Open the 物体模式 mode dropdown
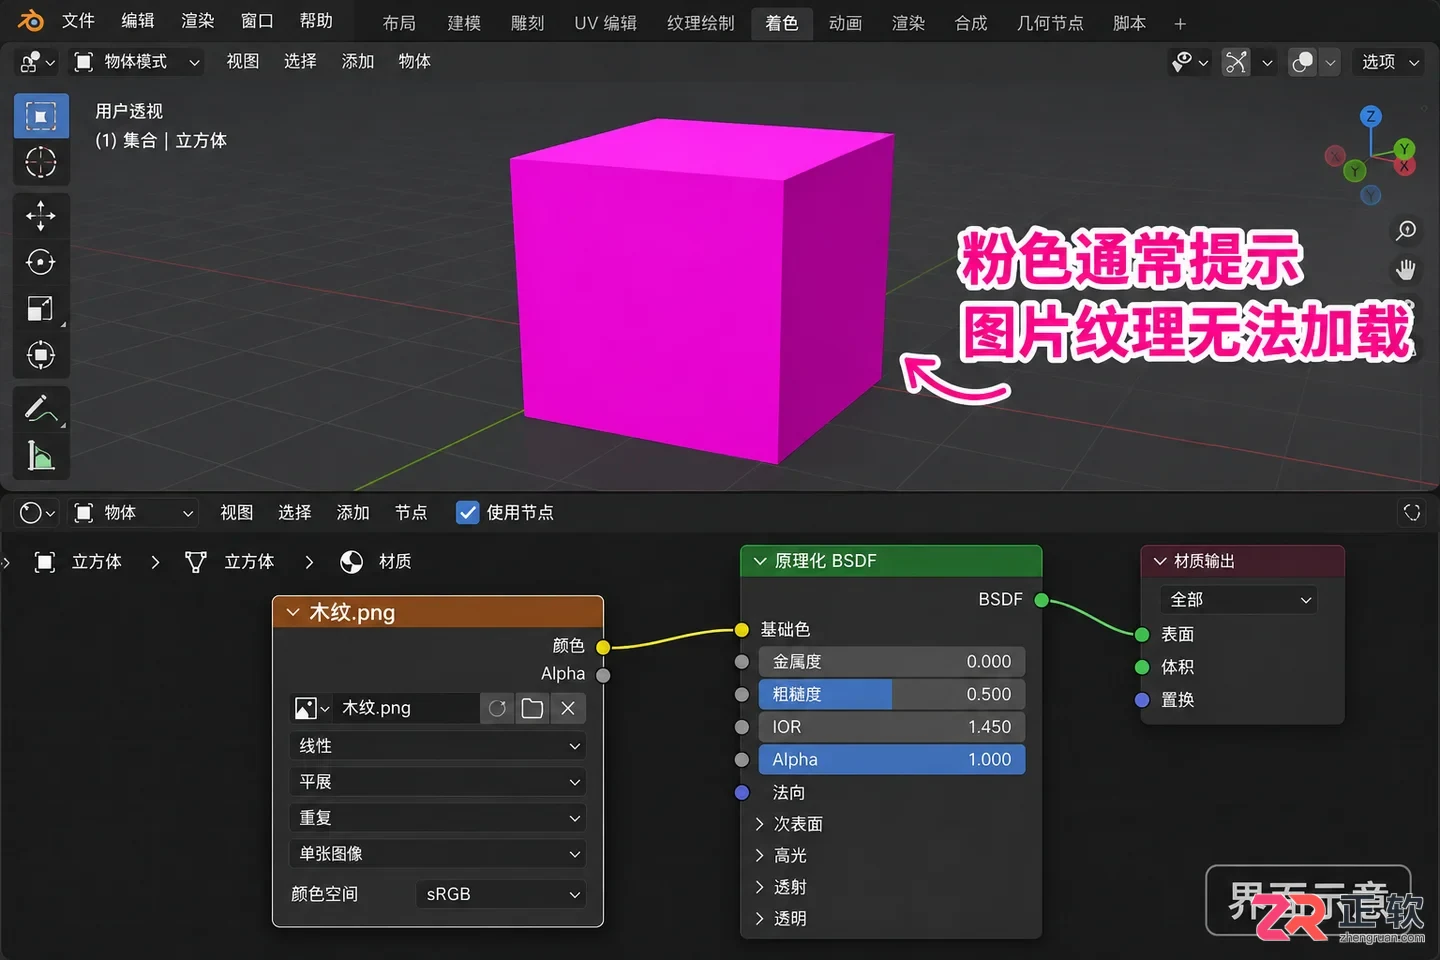 137,62
